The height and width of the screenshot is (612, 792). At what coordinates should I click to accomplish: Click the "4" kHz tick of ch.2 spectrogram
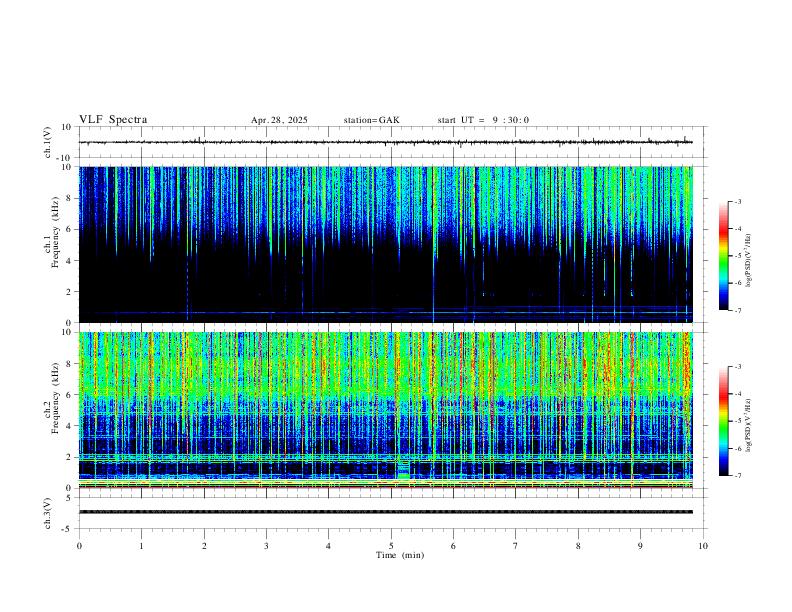tap(70, 426)
